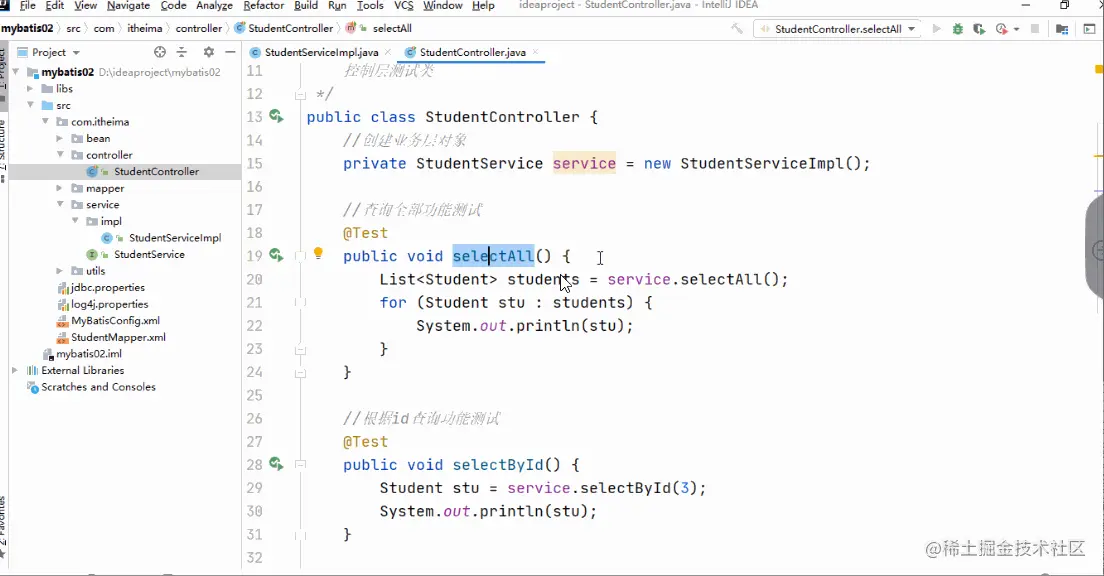Viewport: 1104px width, 576px height.
Task: Open the terminal icon at top right
Action: 1087,30
